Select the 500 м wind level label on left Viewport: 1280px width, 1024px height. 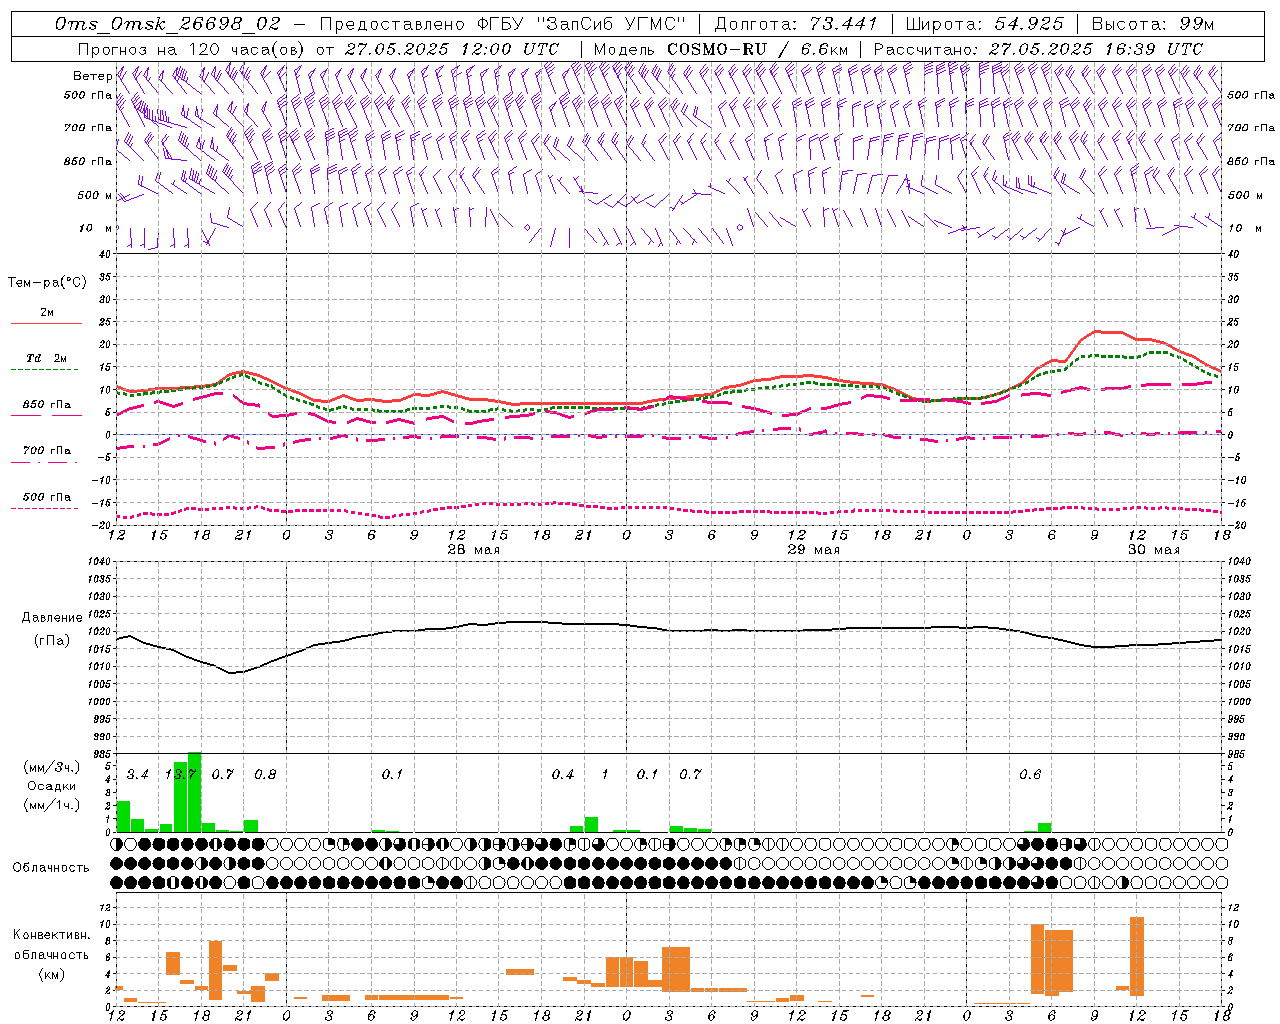pyautogui.click(x=96, y=195)
